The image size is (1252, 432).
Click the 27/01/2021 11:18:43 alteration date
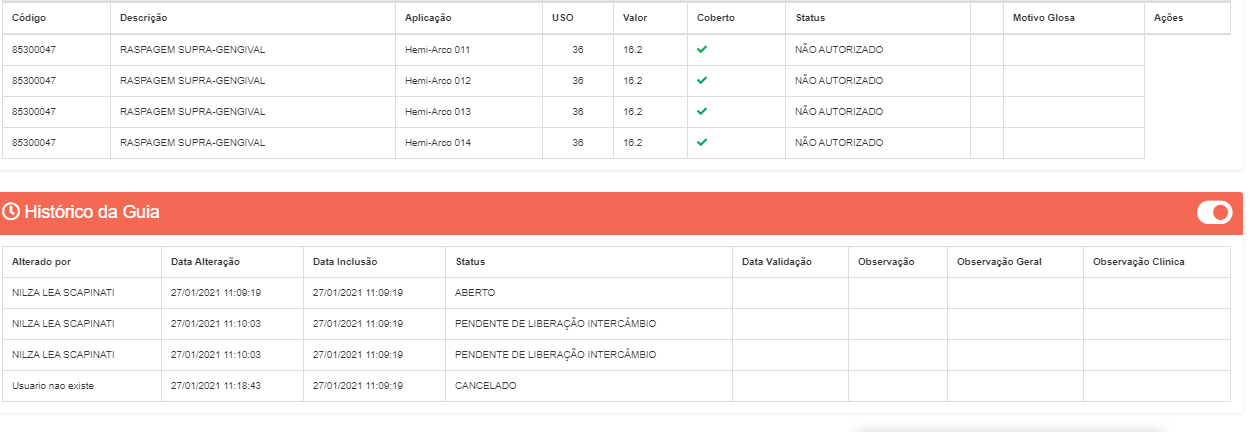click(216, 385)
